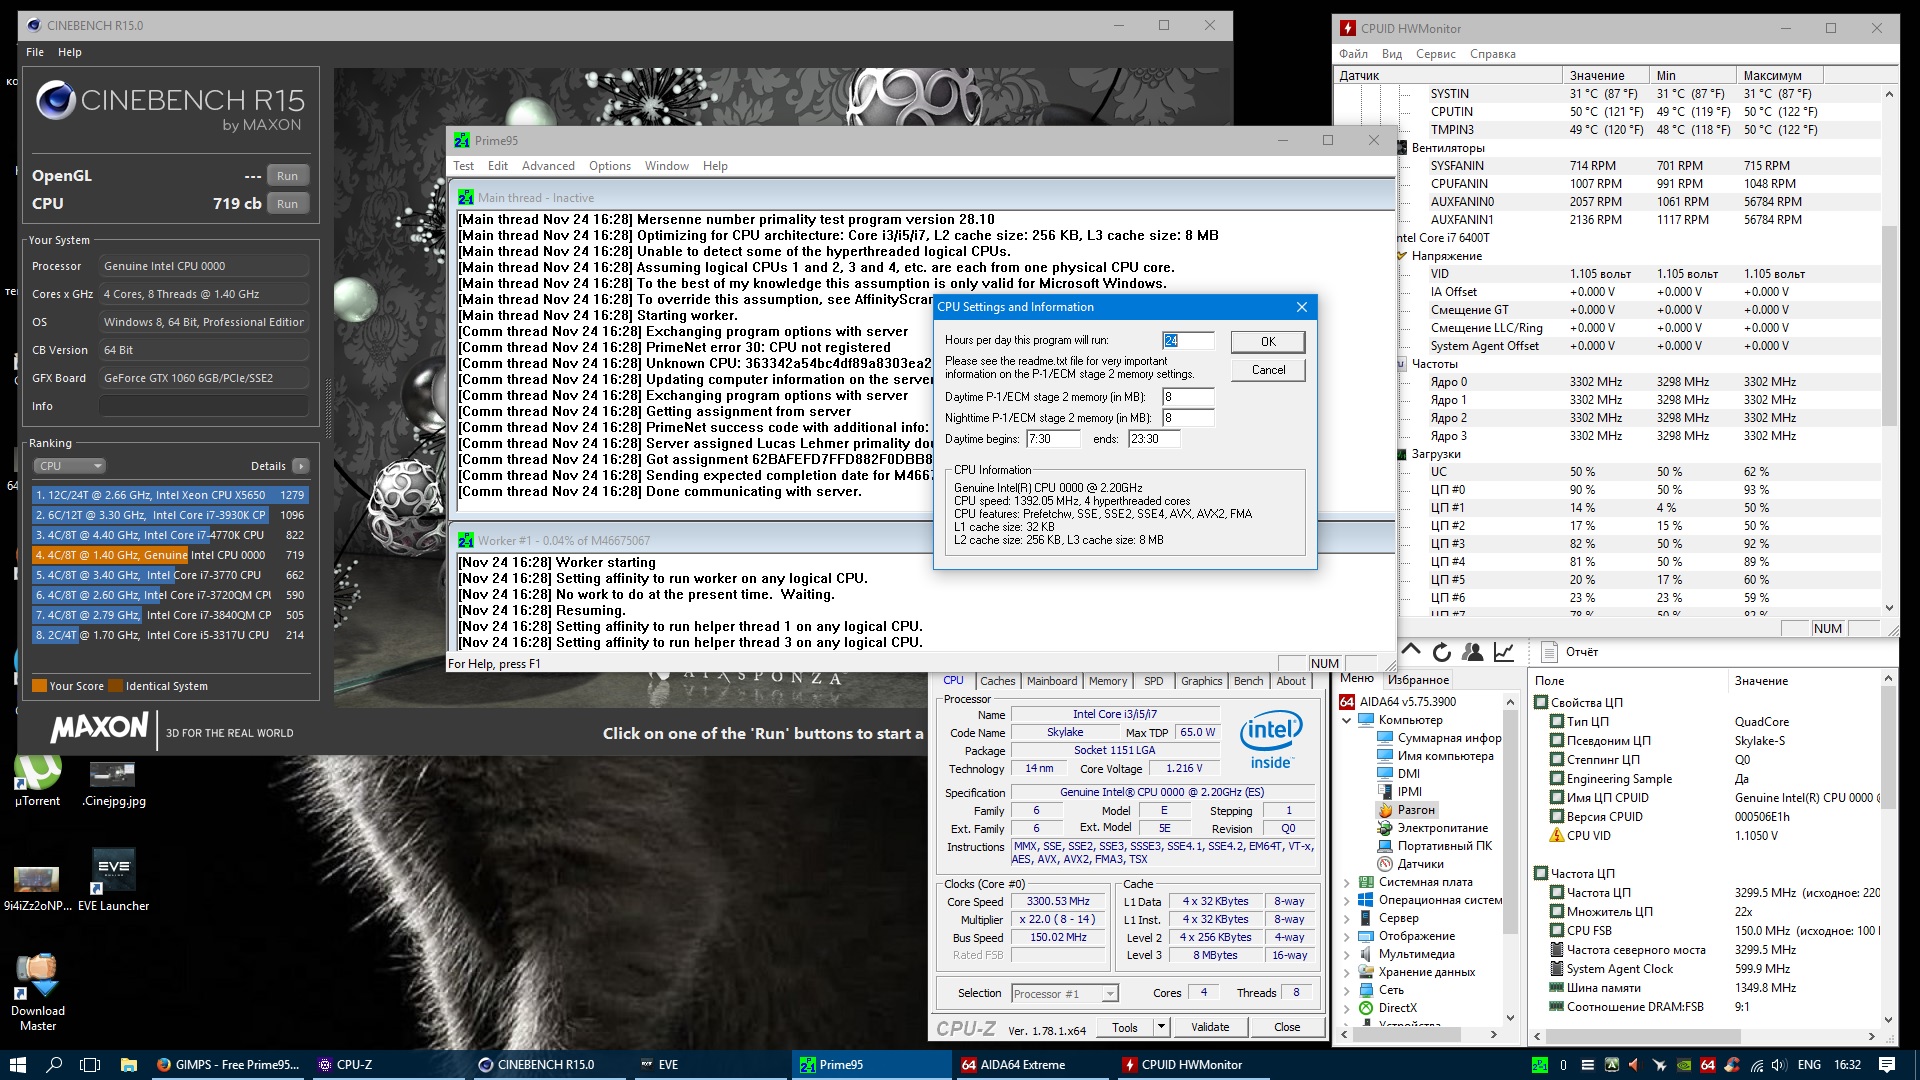Switch to the Memory tab in CPU-Z
1920x1080 pixels.
pos(1107,681)
